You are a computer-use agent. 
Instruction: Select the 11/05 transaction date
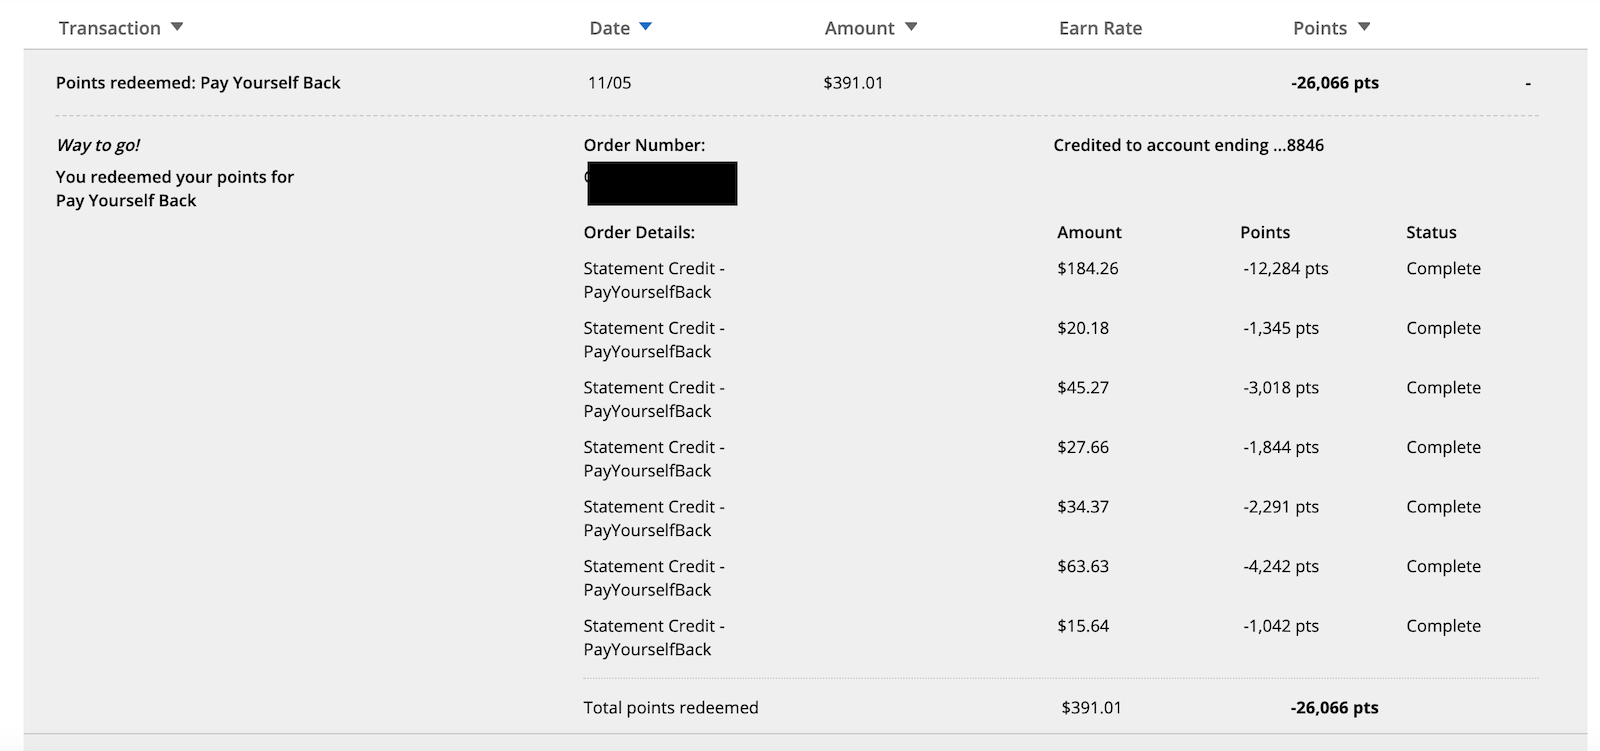click(609, 83)
